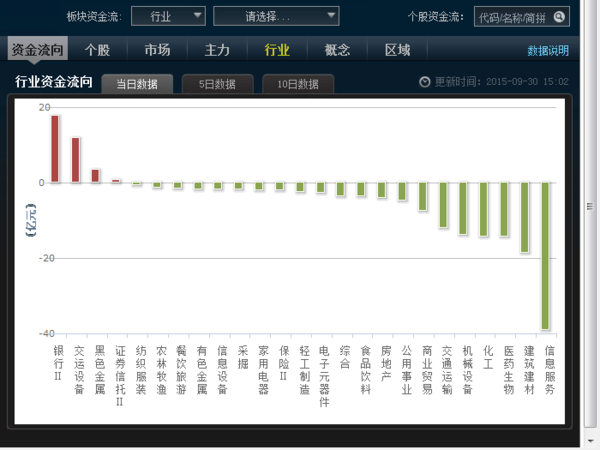
Task: Click the 房地产 green bar
Action: coord(382,190)
